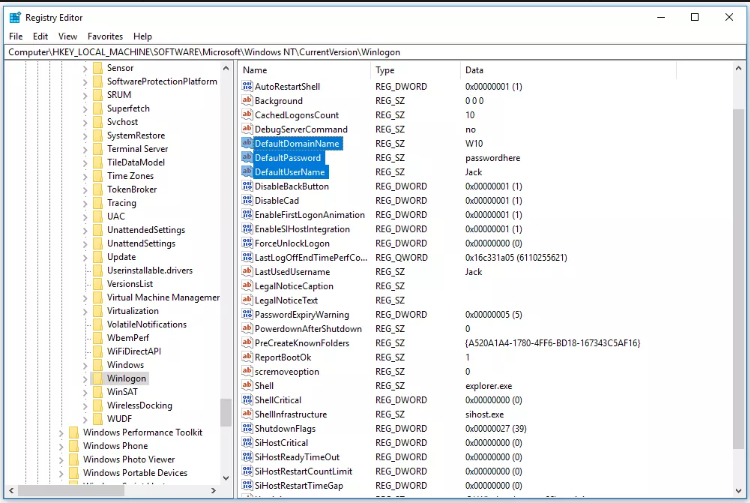This screenshot has height=503, width=750.
Task: Select the Windows Portable Devices key
Action: coord(135,473)
